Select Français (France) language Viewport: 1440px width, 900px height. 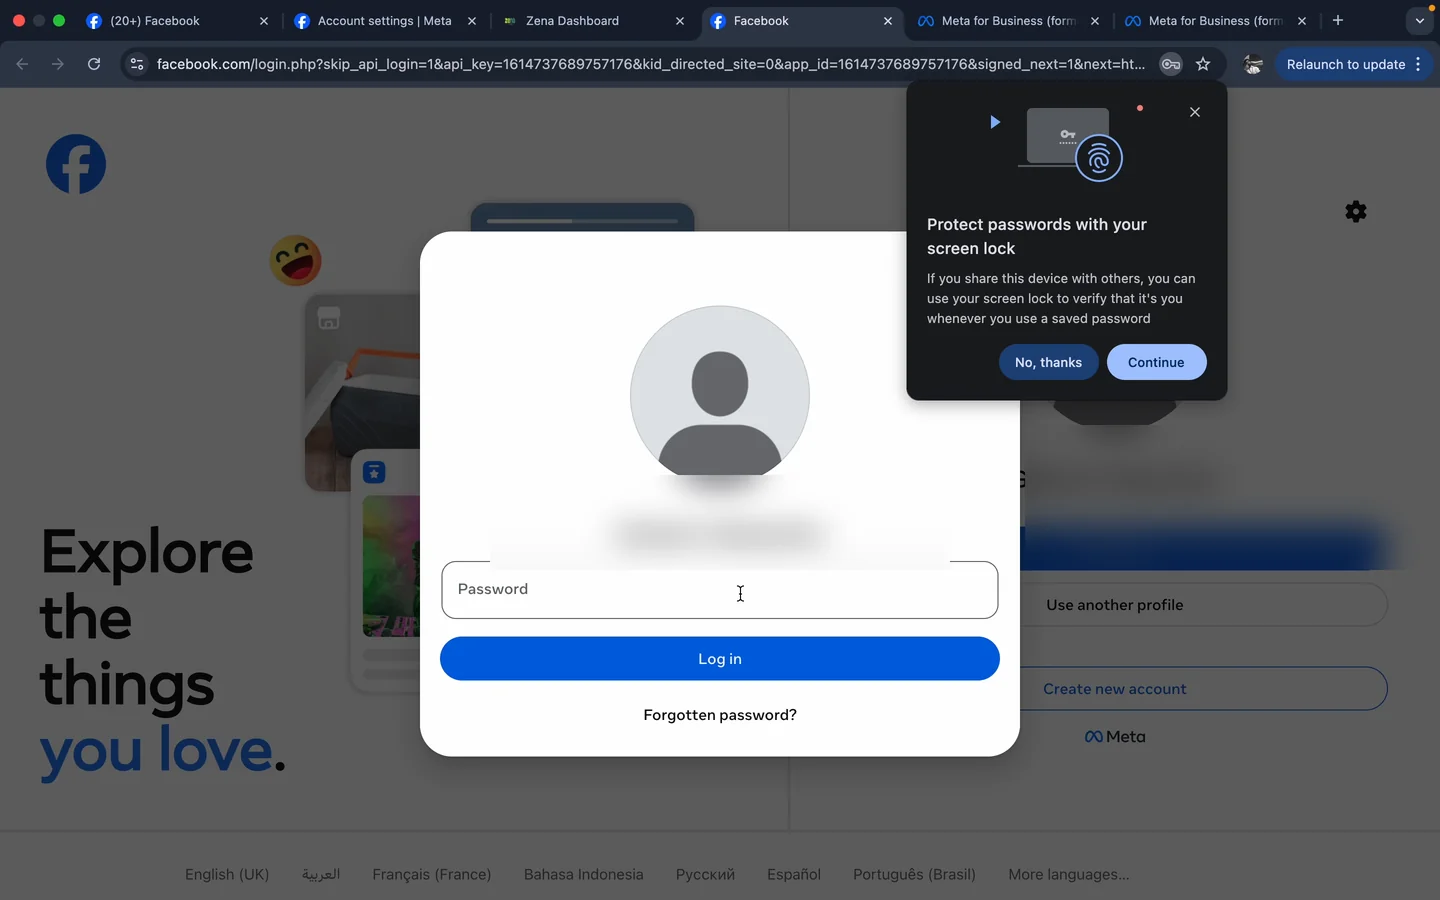432,874
